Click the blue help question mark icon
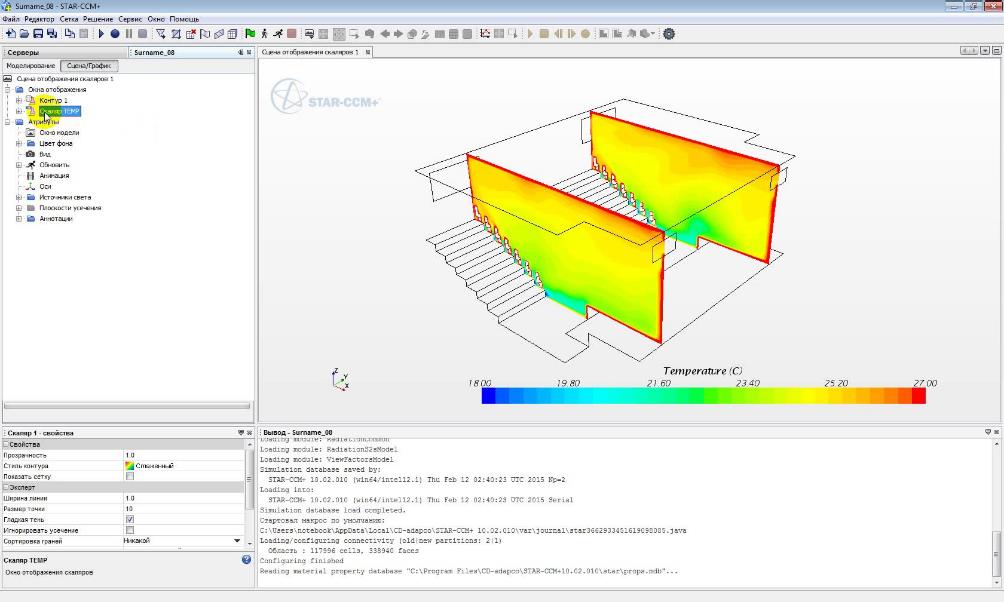1004x602 pixels. [x=246, y=560]
